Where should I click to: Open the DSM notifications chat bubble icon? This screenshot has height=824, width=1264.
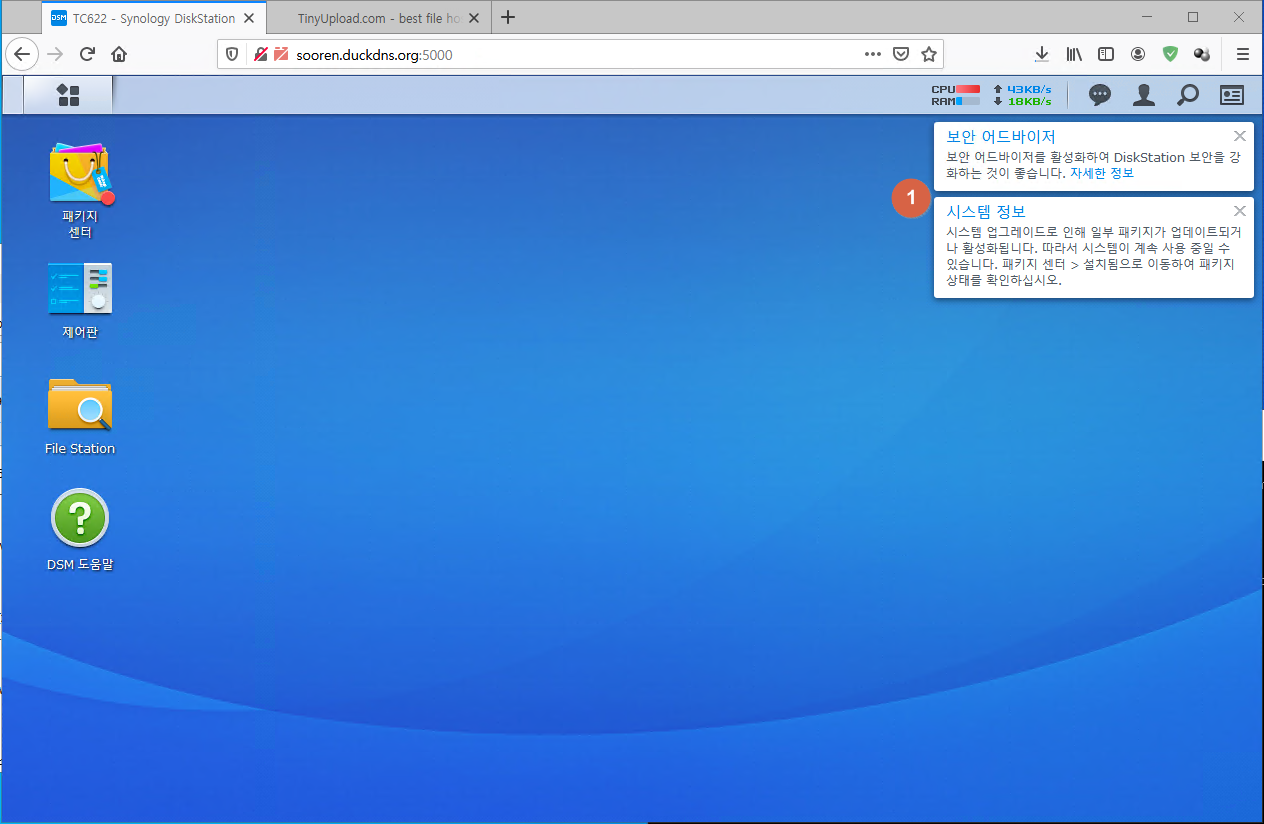(x=1100, y=95)
